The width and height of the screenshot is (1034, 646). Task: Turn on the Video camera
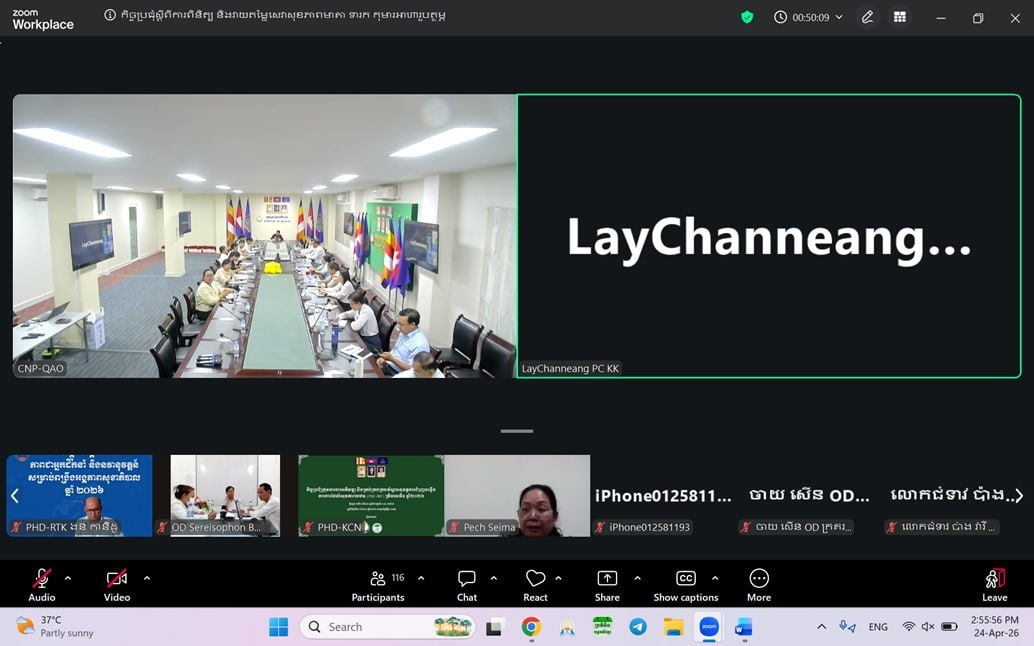tap(117, 585)
